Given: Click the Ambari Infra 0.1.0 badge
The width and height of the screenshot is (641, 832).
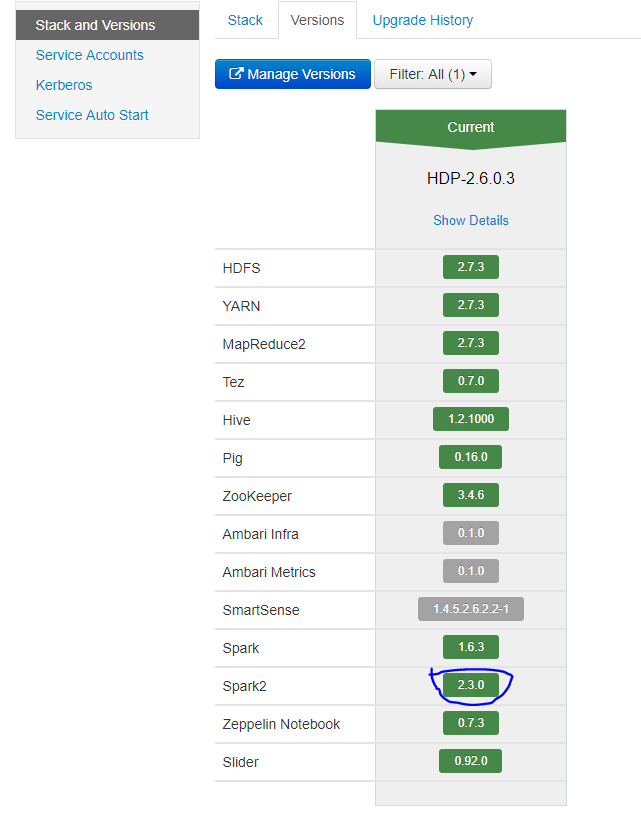Looking at the screenshot, I should coord(470,533).
